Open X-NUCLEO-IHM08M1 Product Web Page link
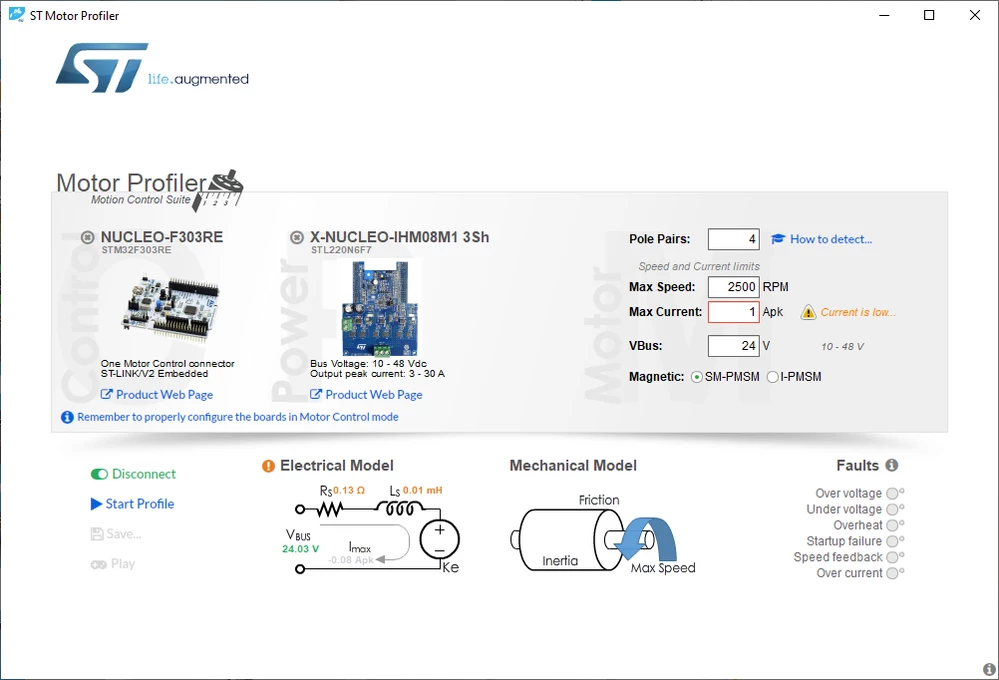 366,394
